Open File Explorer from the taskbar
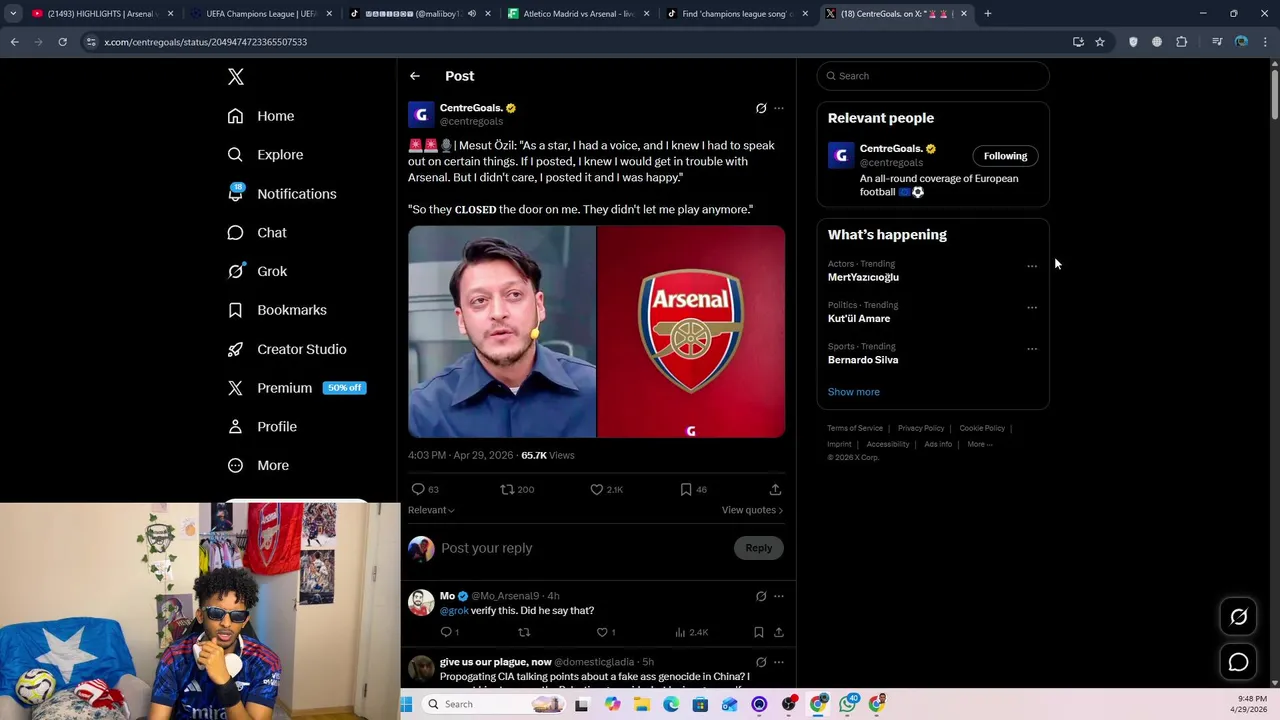 click(x=642, y=704)
